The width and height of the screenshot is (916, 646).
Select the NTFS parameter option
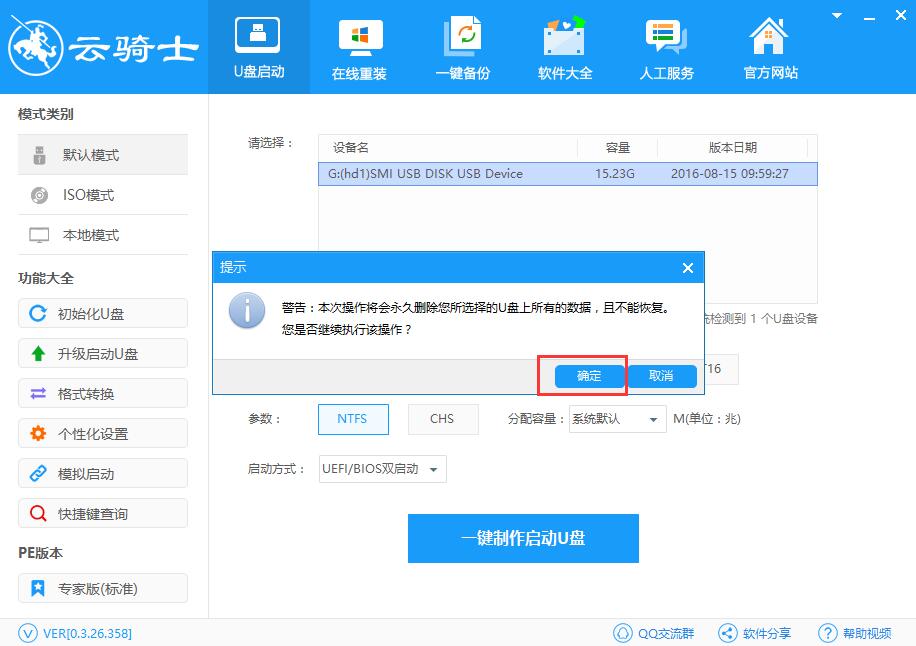click(x=353, y=419)
